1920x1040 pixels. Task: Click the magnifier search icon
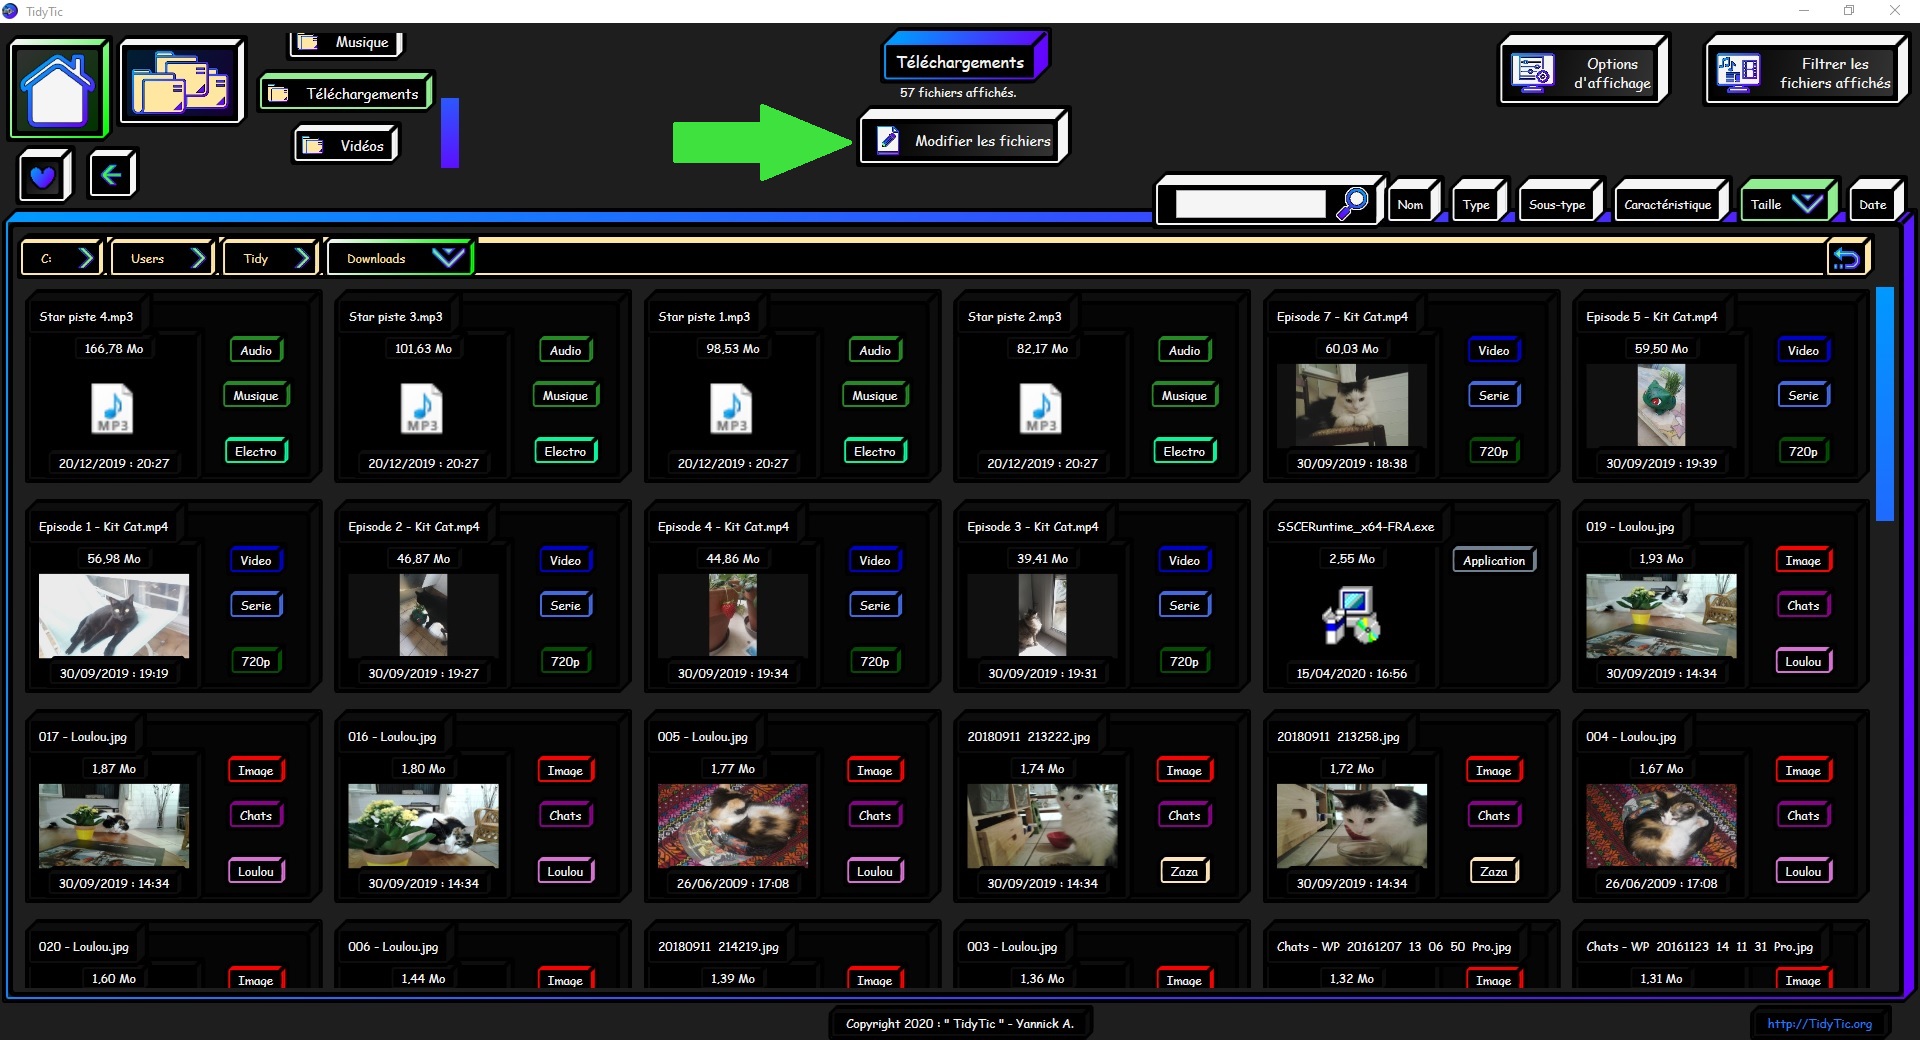1352,203
